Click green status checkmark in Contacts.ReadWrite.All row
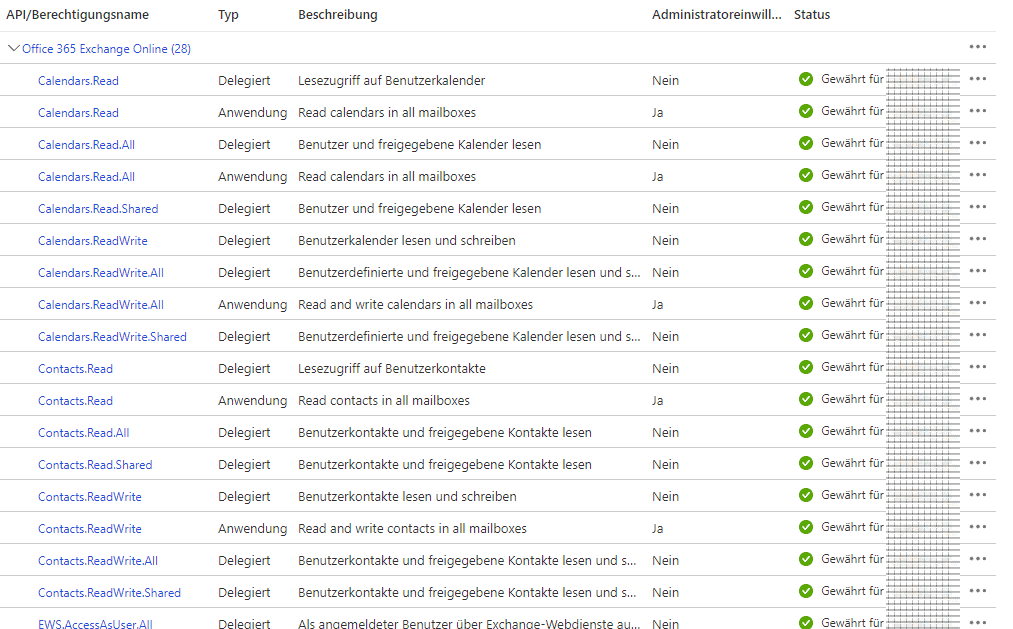The image size is (1013, 629). pyautogui.click(x=806, y=560)
